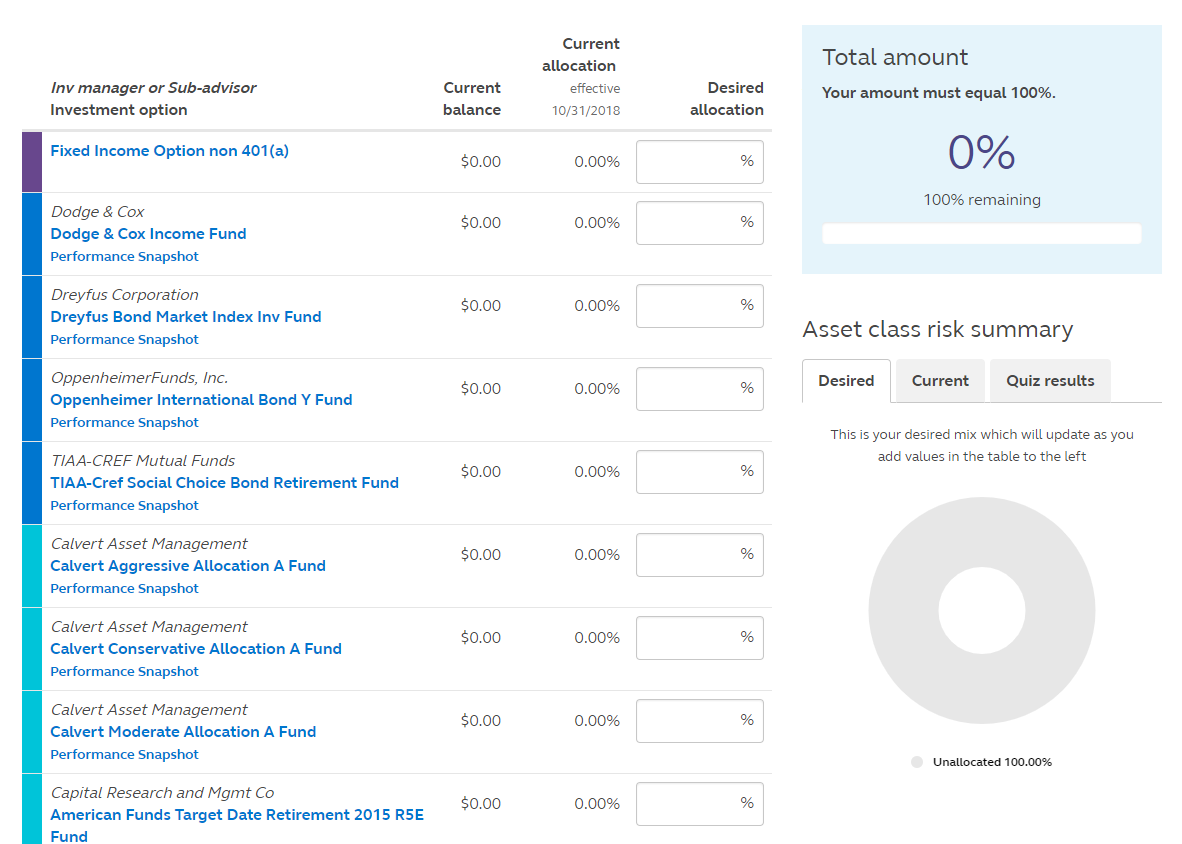This screenshot has width=1182, height=844.
Task: Click the 'Unallocated 100.00%' legend label
Action: point(992,762)
